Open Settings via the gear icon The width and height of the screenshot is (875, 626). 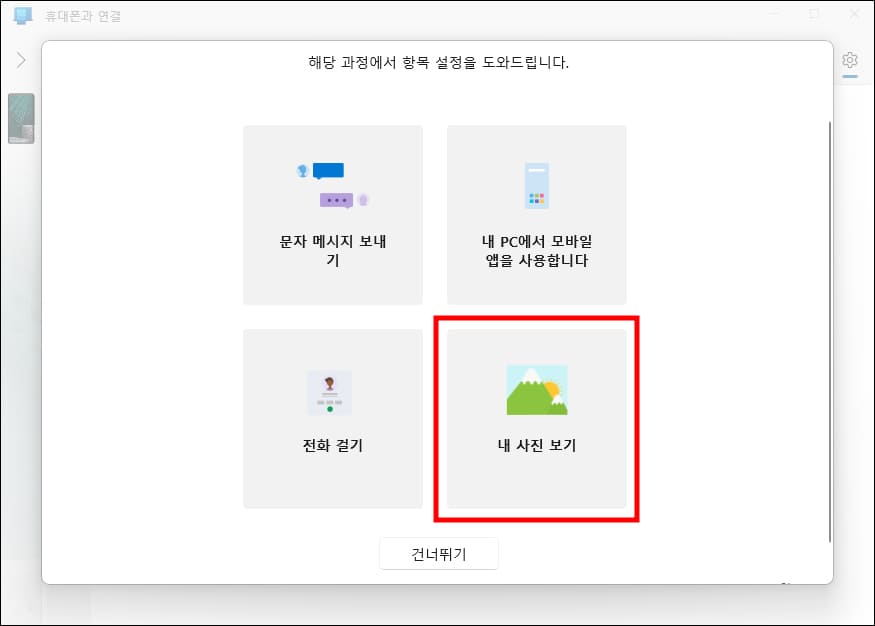(x=850, y=60)
